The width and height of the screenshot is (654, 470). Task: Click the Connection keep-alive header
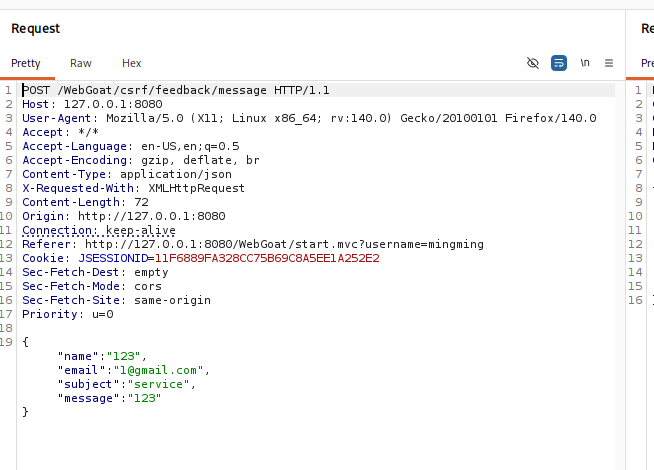(99, 230)
